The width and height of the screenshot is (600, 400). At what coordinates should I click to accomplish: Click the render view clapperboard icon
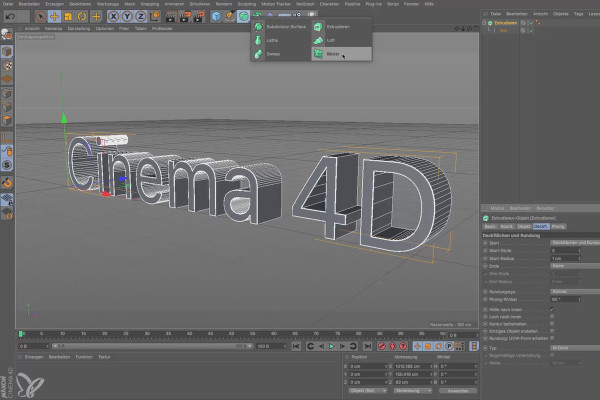(171, 16)
